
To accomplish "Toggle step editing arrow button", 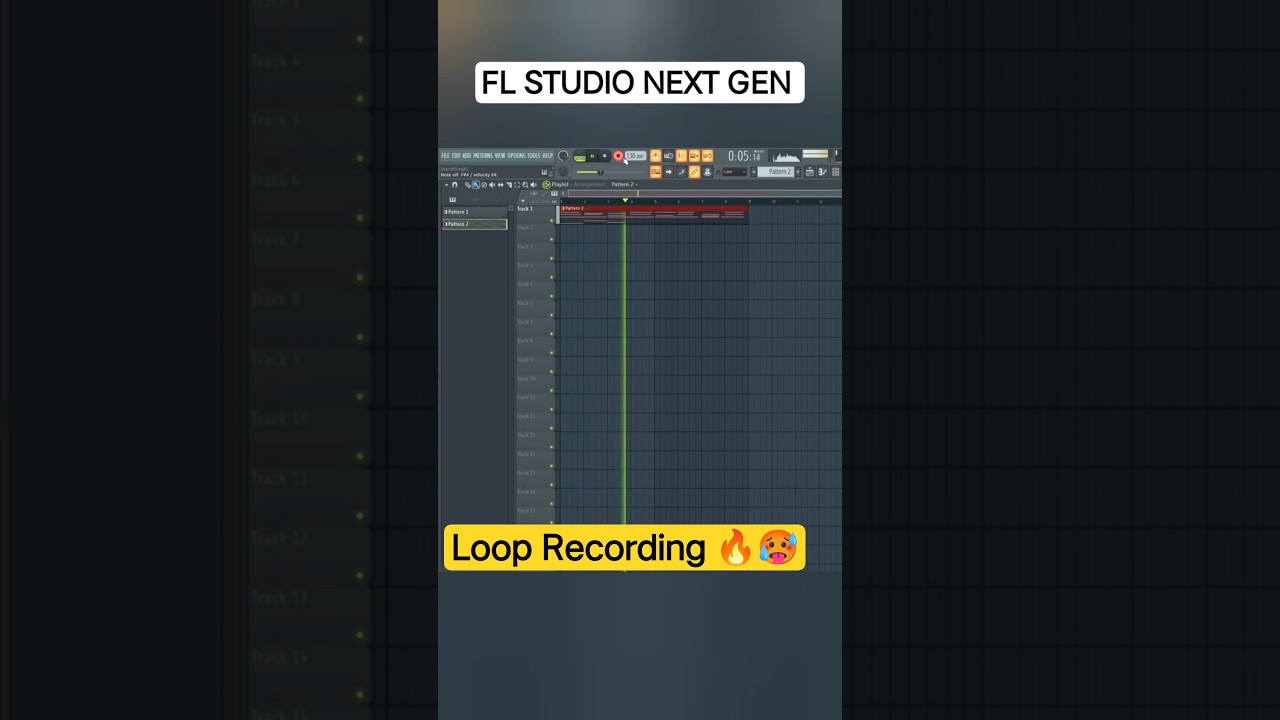I will click(x=669, y=172).
